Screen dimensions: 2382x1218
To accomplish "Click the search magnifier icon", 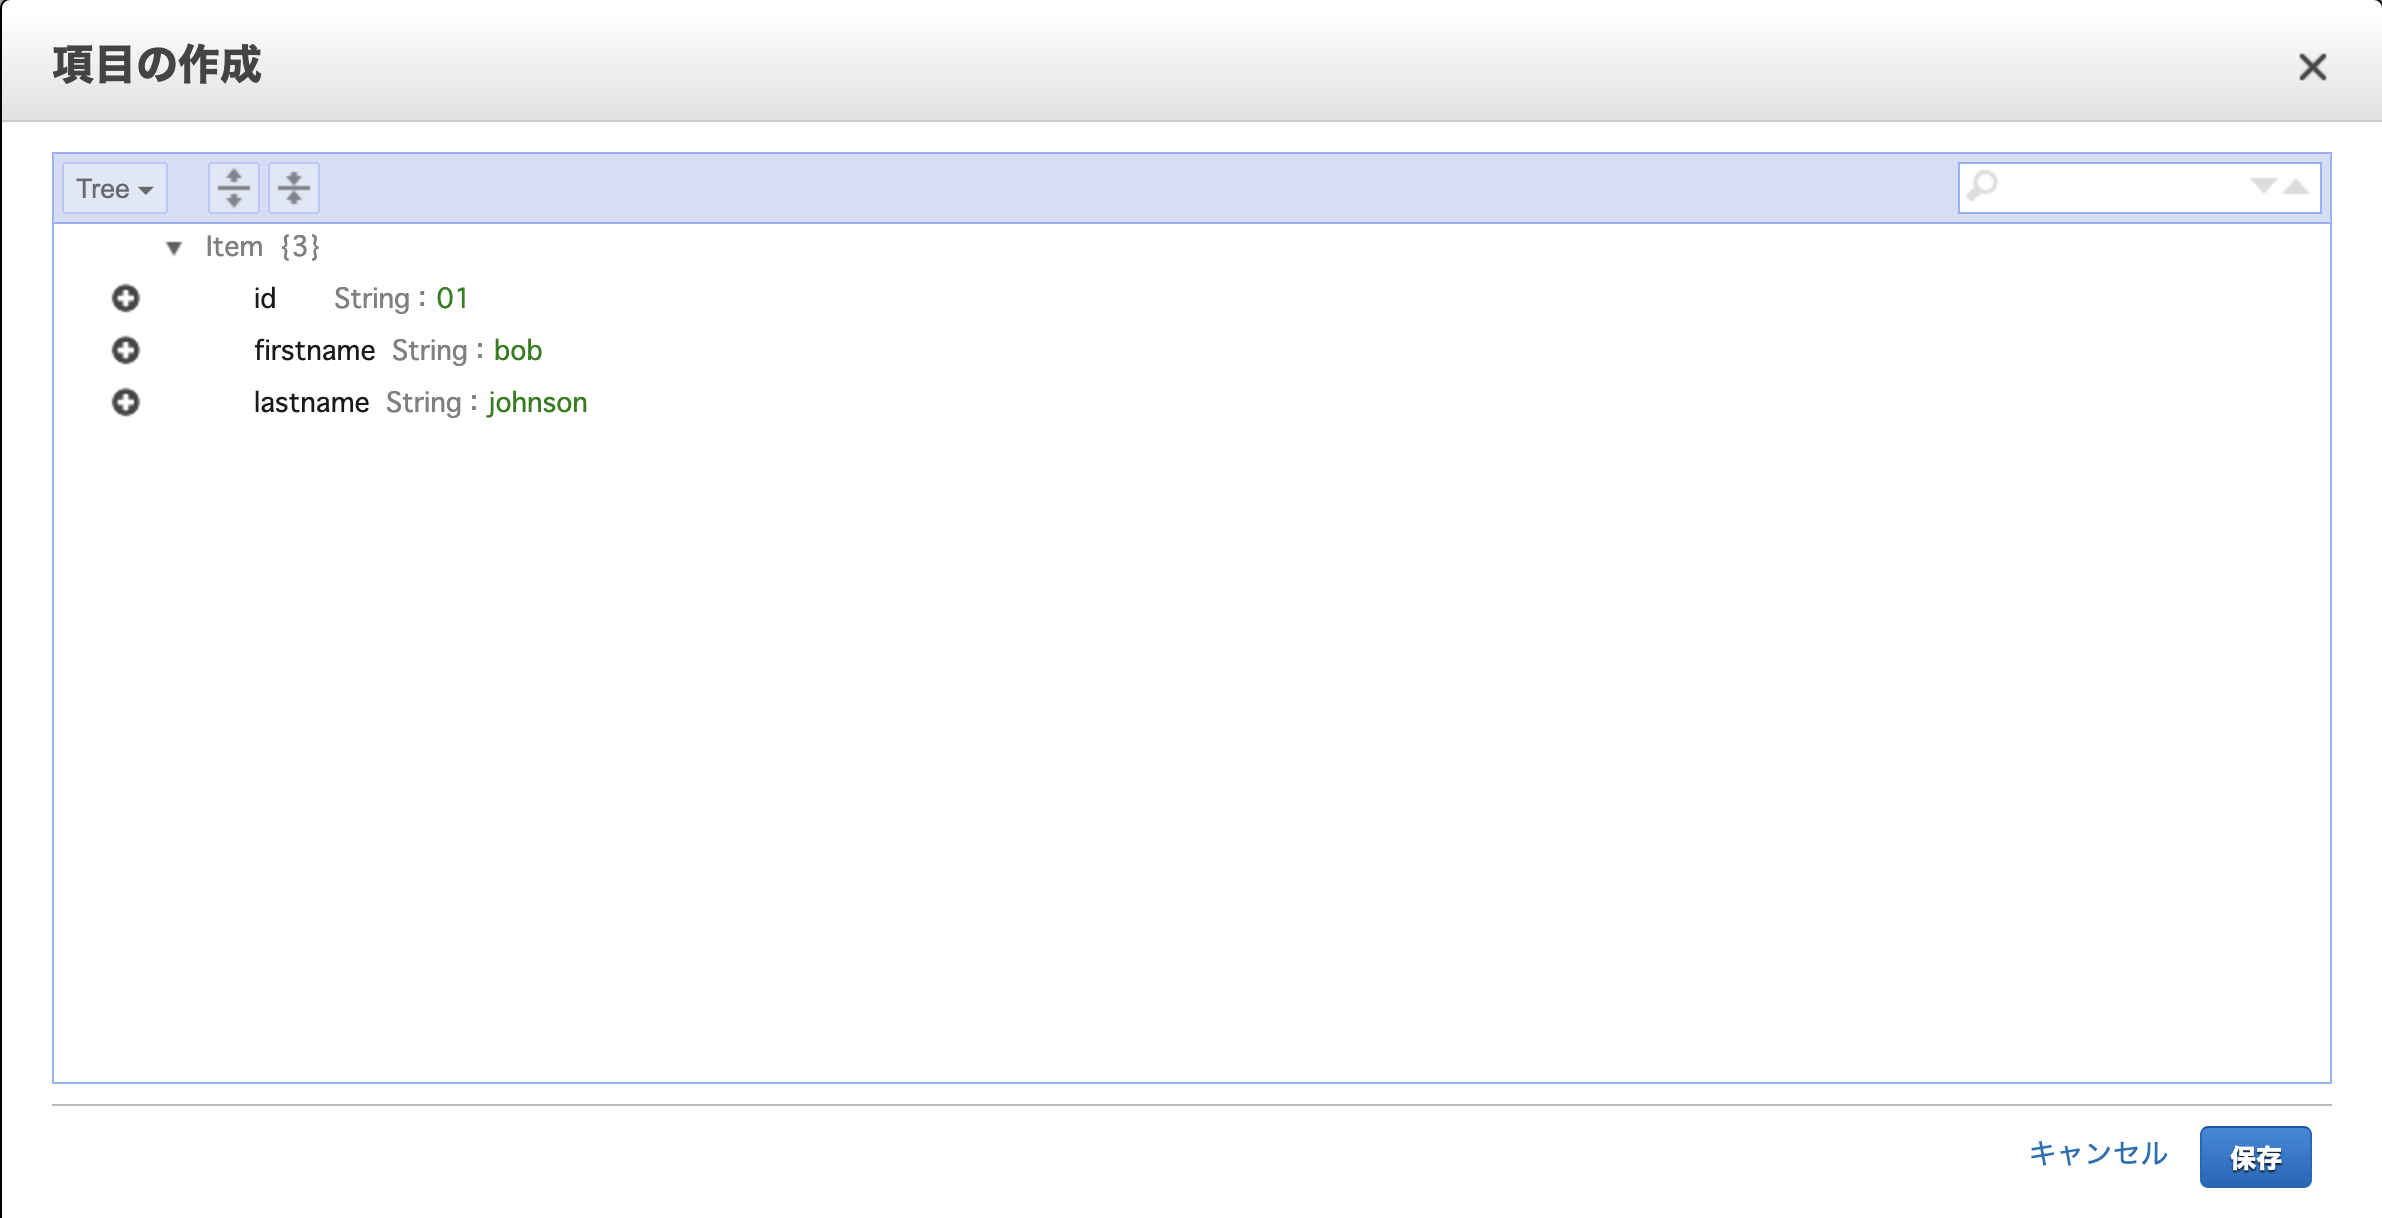I will (x=1982, y=186).
